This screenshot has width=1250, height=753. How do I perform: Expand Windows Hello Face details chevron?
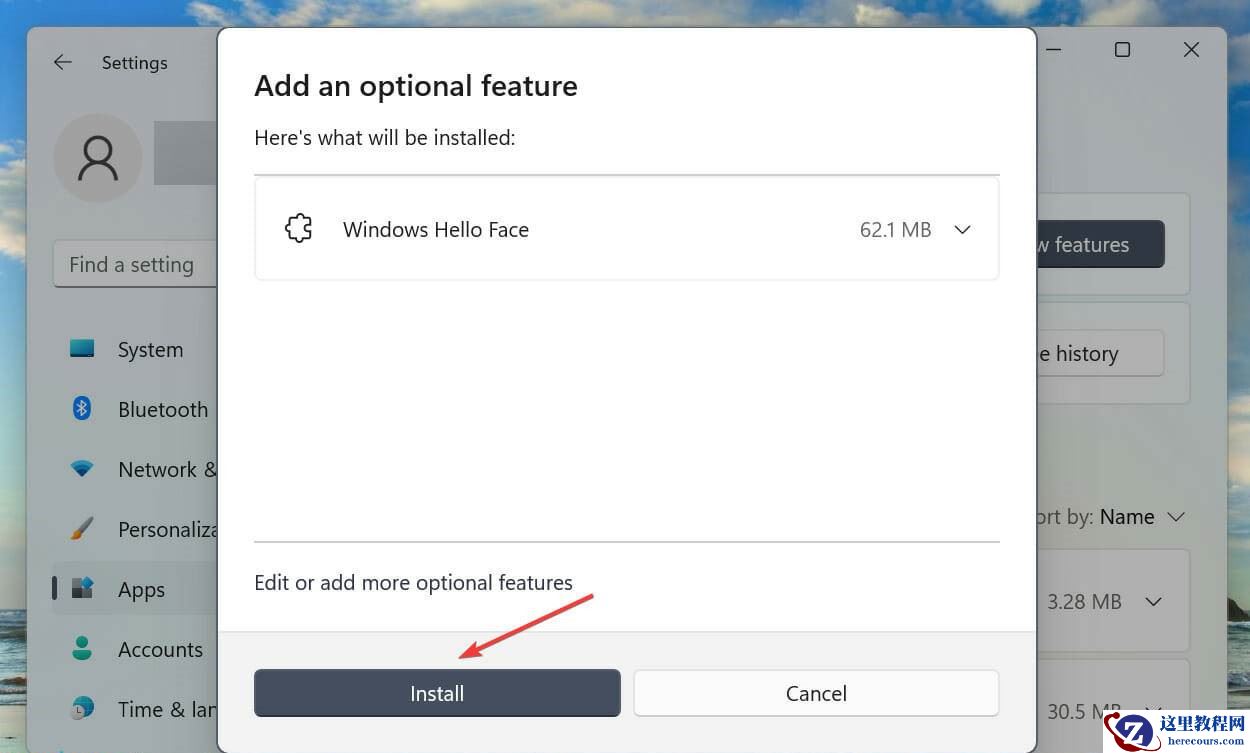pos(962,229)
